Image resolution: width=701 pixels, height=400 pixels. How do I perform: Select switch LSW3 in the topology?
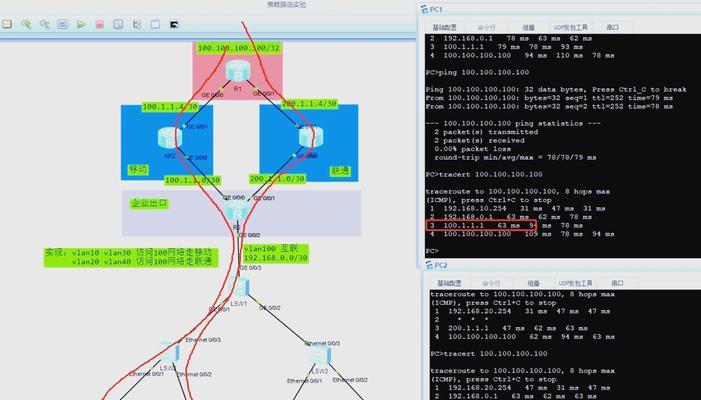[x=321, y=357]
